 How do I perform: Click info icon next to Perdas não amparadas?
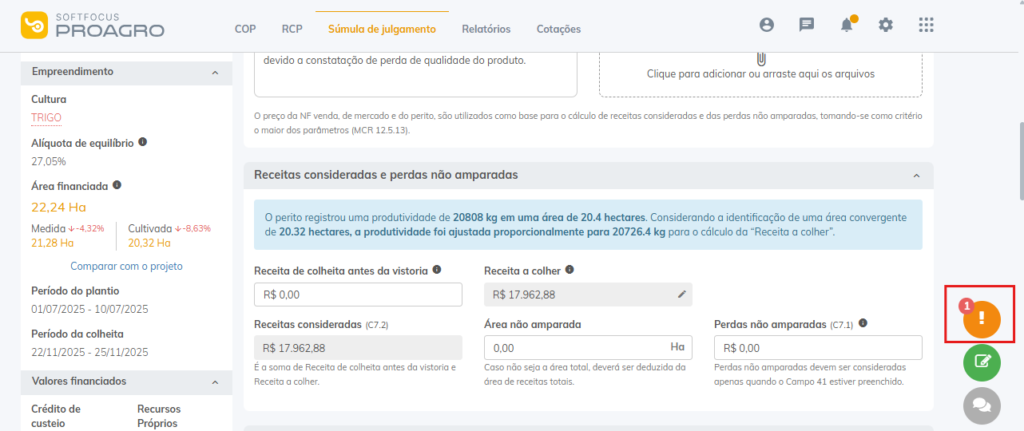pos(862,324)
